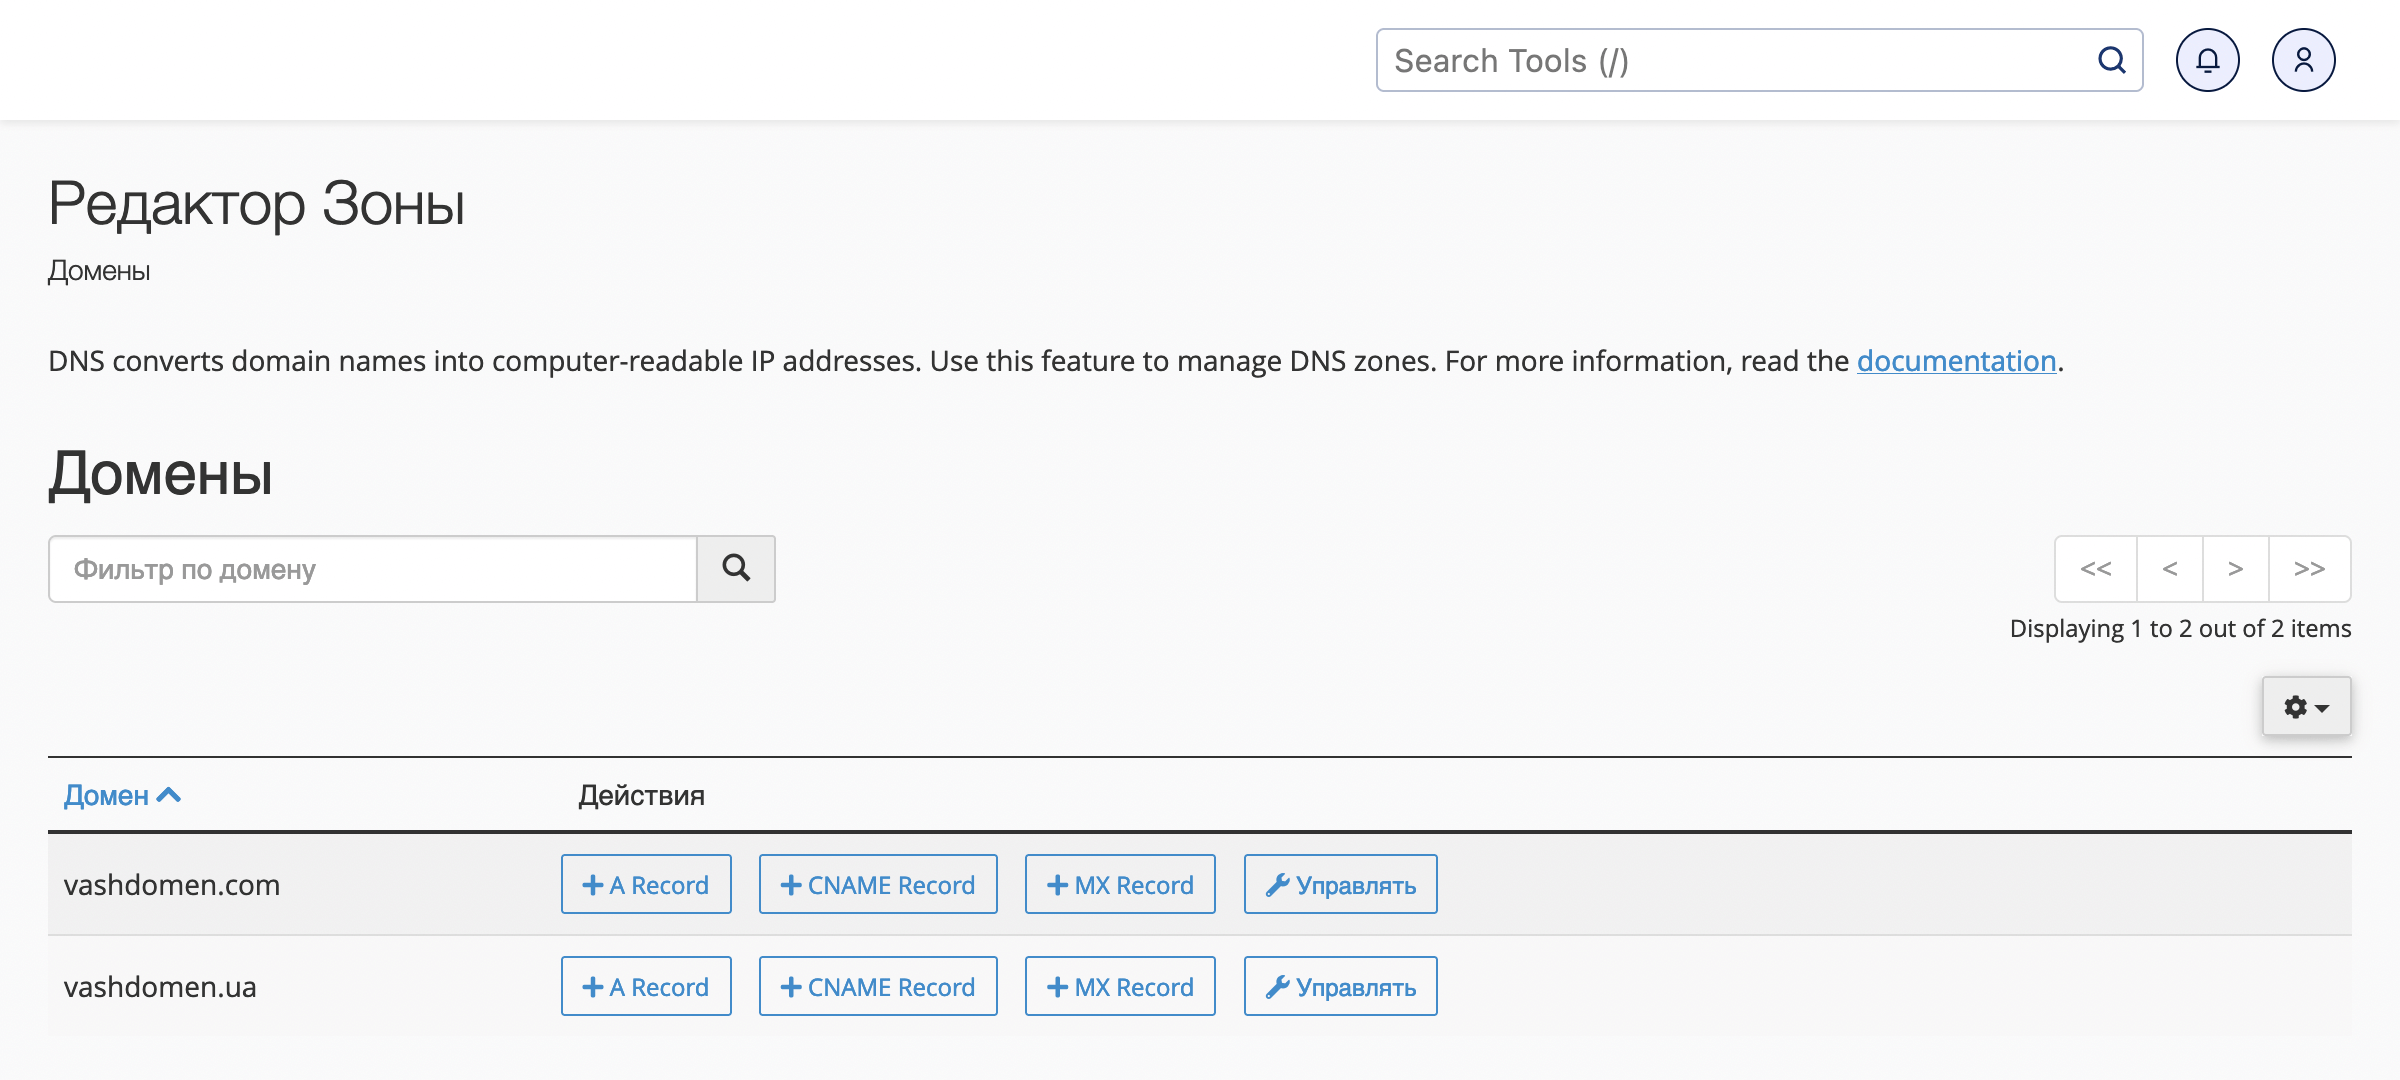This screenshot has height=1080, width=2400.
Task: Click Управлять for vashdomen.com
Action: [1340, 884]
